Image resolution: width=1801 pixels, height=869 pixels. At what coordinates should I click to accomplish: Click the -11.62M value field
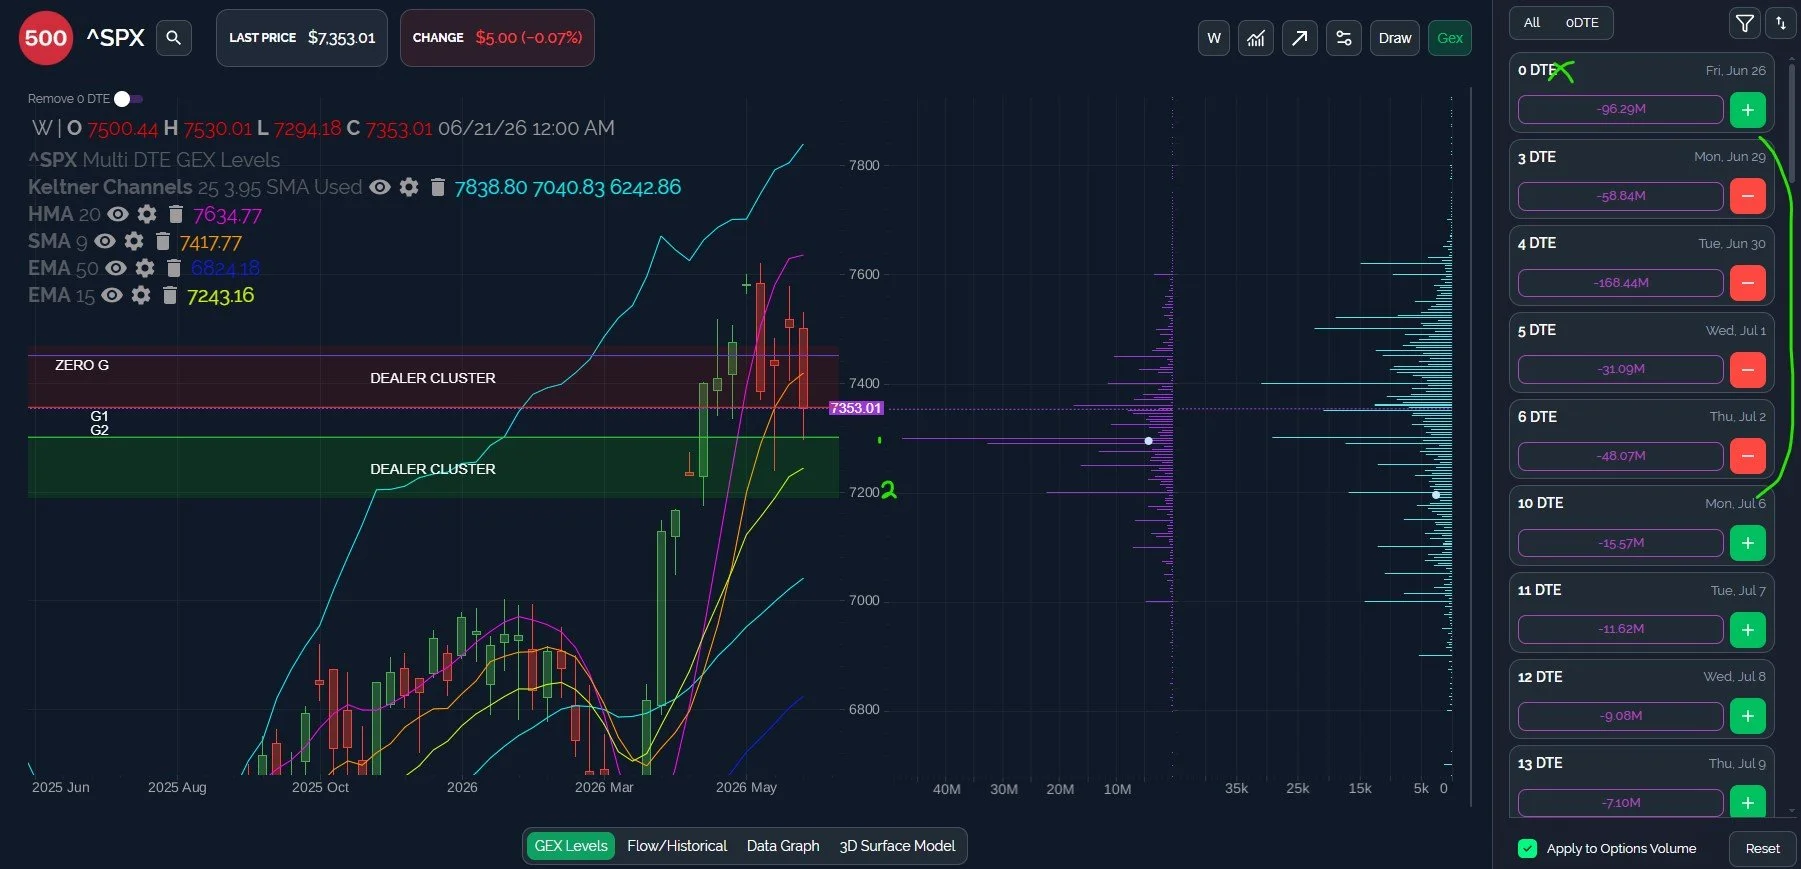tap(1621, 630)
